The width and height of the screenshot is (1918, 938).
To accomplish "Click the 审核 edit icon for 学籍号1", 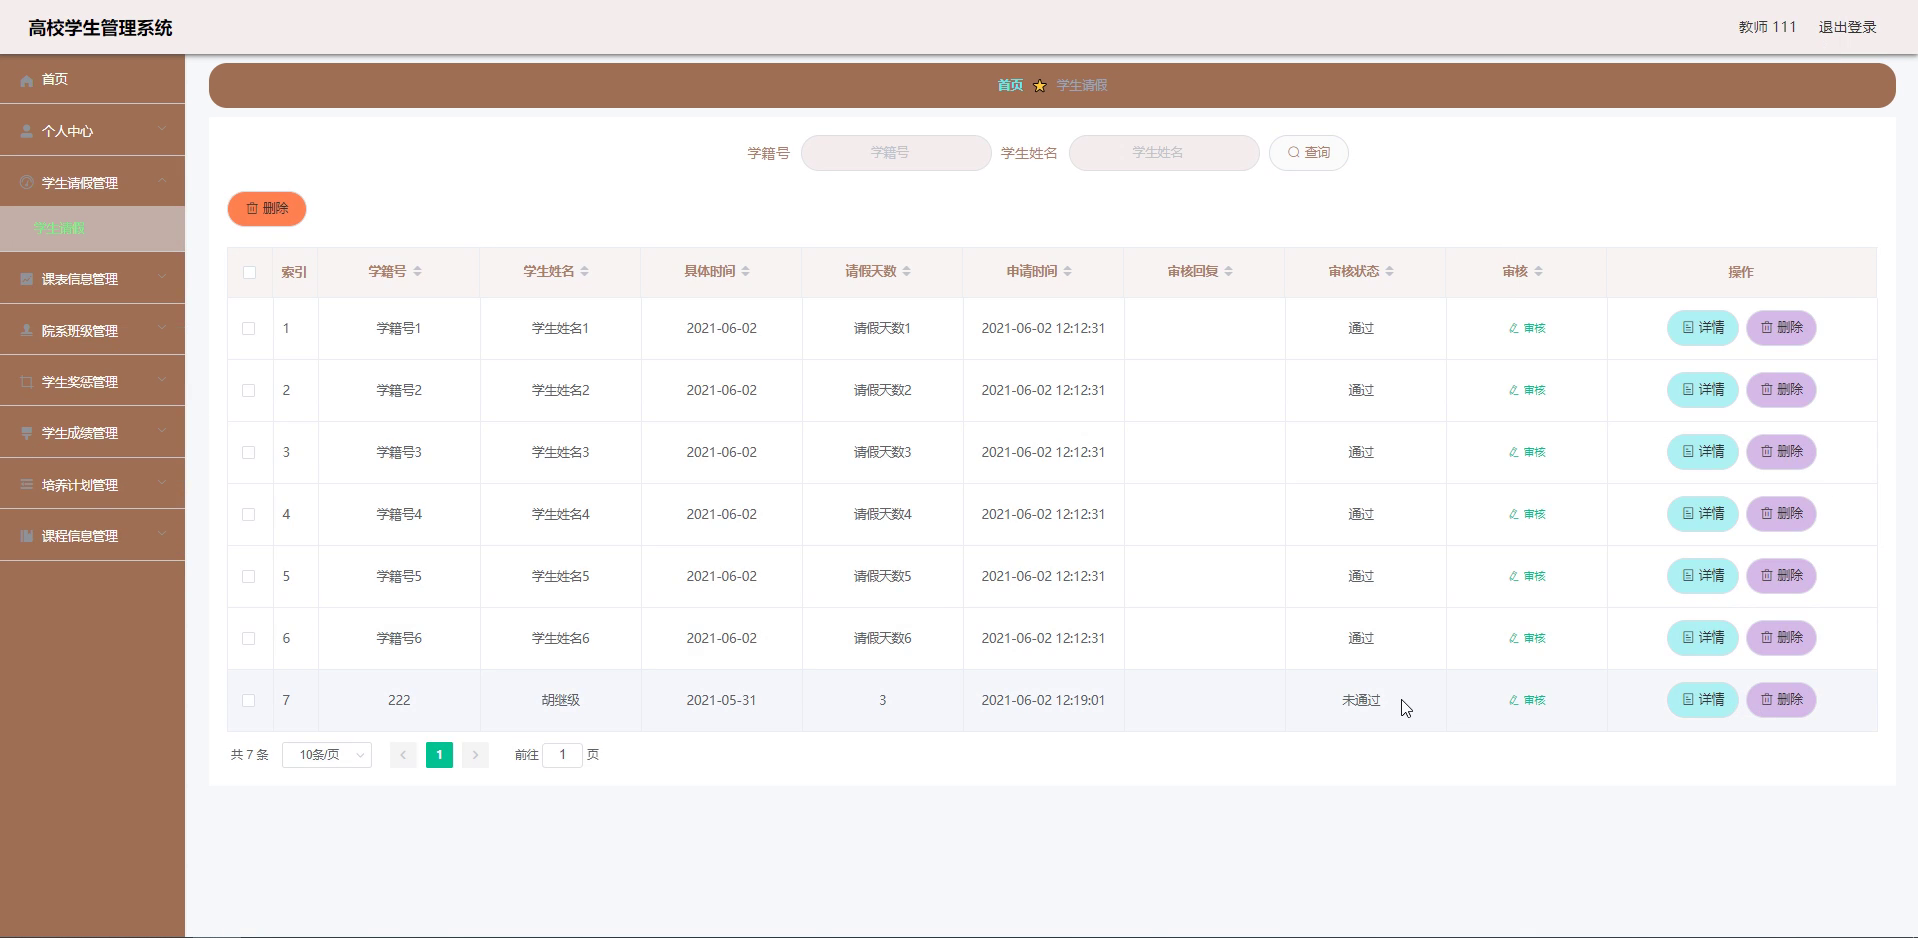I will 1513,328.
